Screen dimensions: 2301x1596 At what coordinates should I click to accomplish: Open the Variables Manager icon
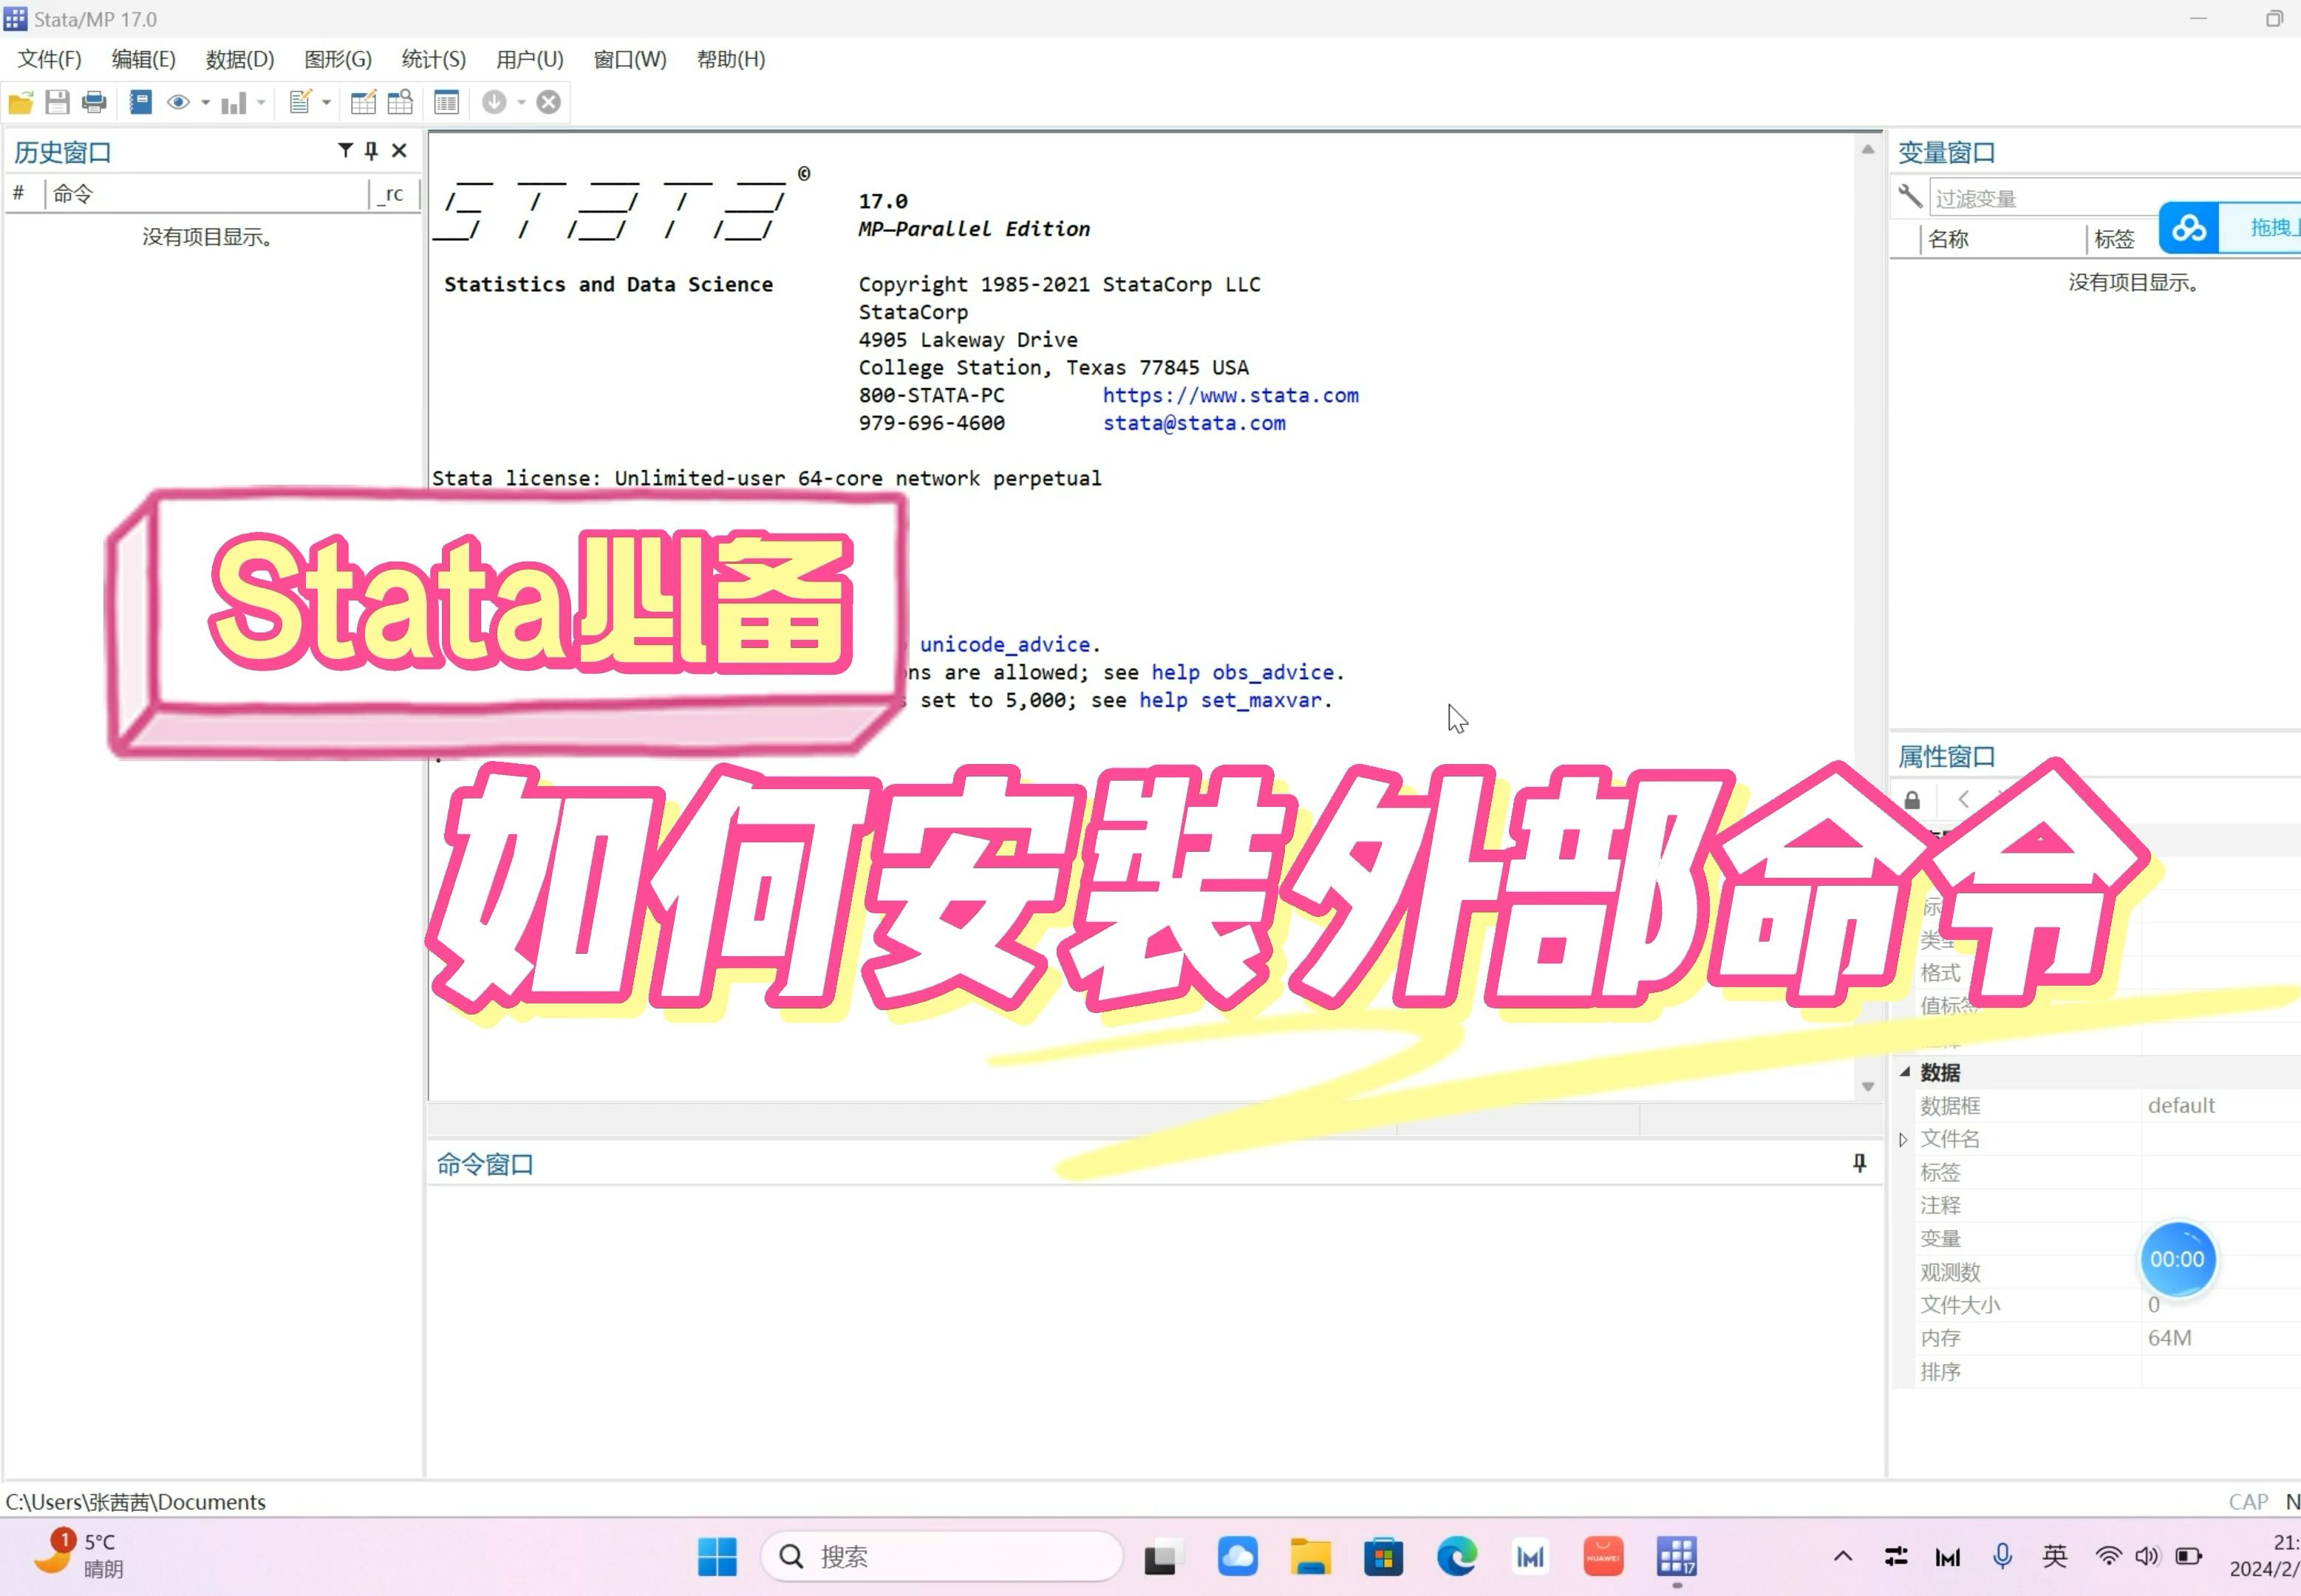click(446, 102)
